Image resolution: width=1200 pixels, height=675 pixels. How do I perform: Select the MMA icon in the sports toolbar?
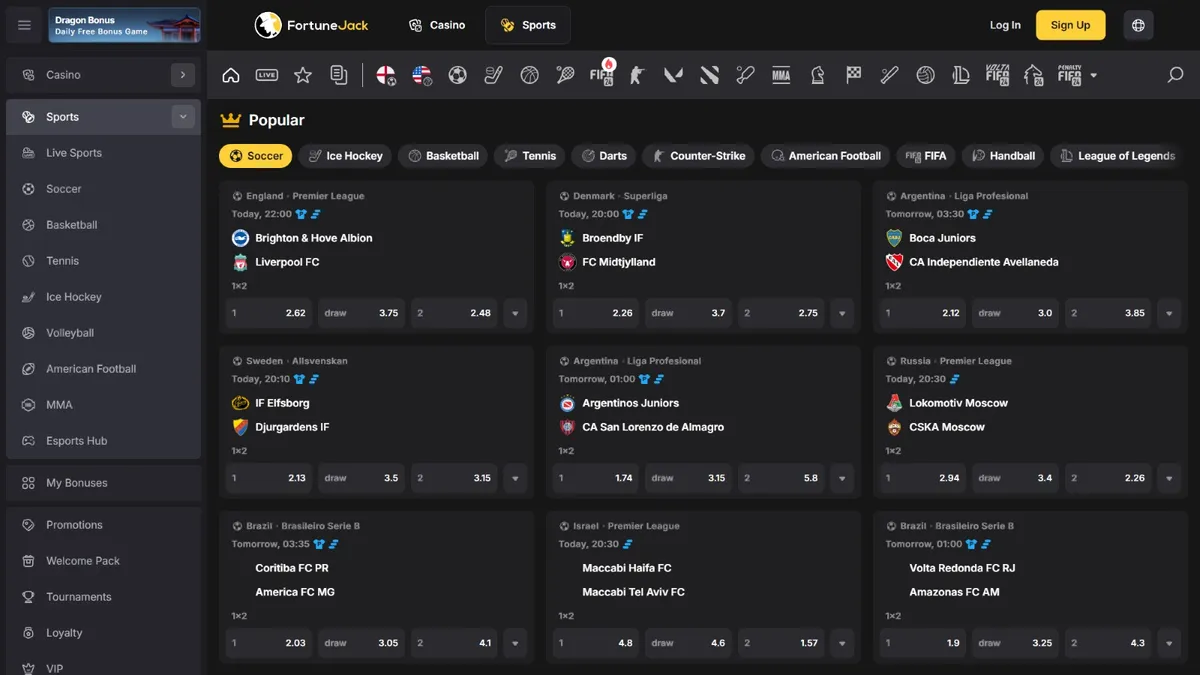point(781,74)
